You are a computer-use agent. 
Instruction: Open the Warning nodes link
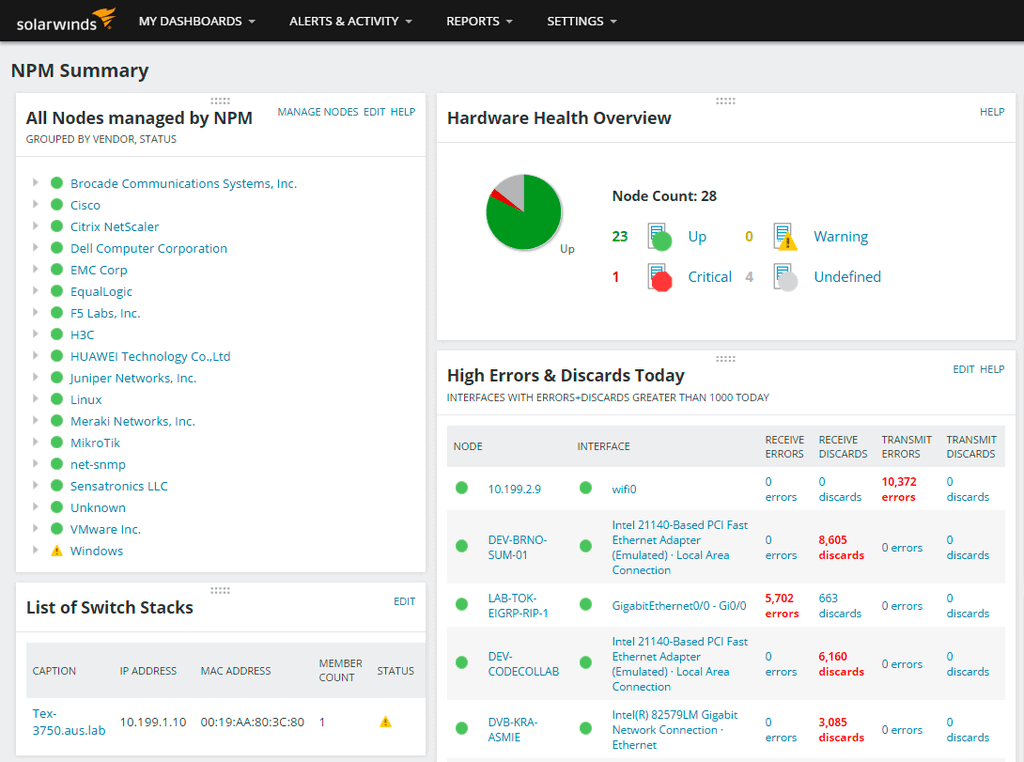(840, 236)
